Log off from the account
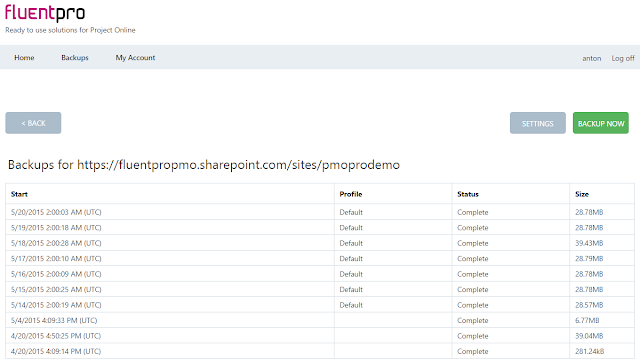Viewport: 640px width, 363px height. [x=623, y=58]
